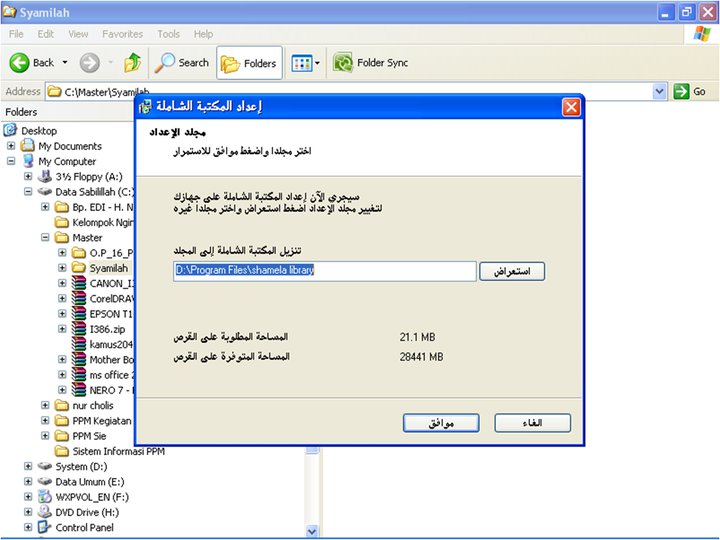
Task: Collapse Data Sabilillah (C:) node
Action: pyautogui.click(x=28, y=191)
